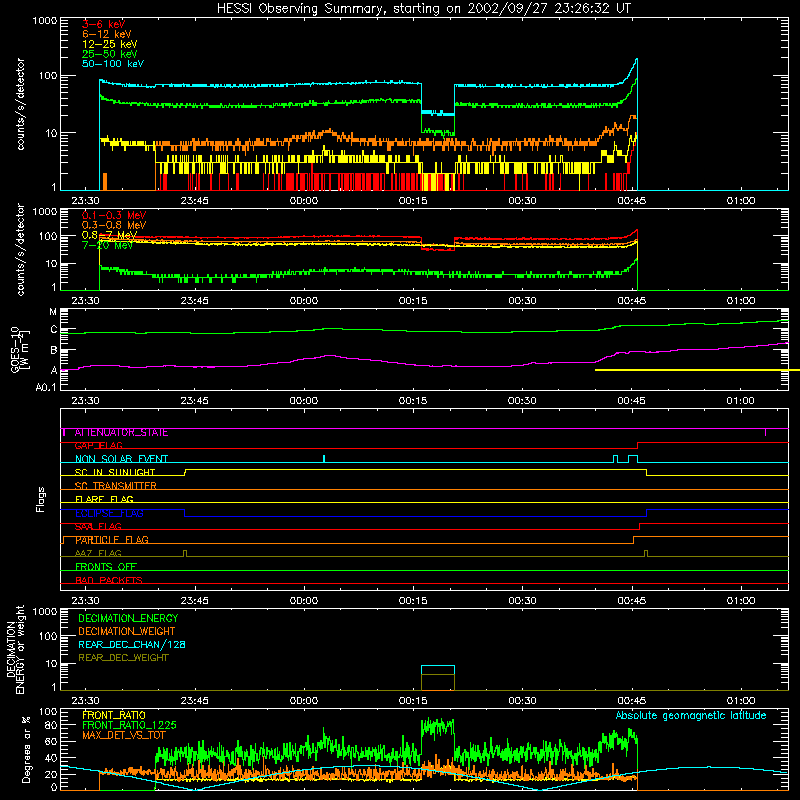Click the 23:45 tick label under the Flags panel
800x800 pixels.
coord(194,601)
